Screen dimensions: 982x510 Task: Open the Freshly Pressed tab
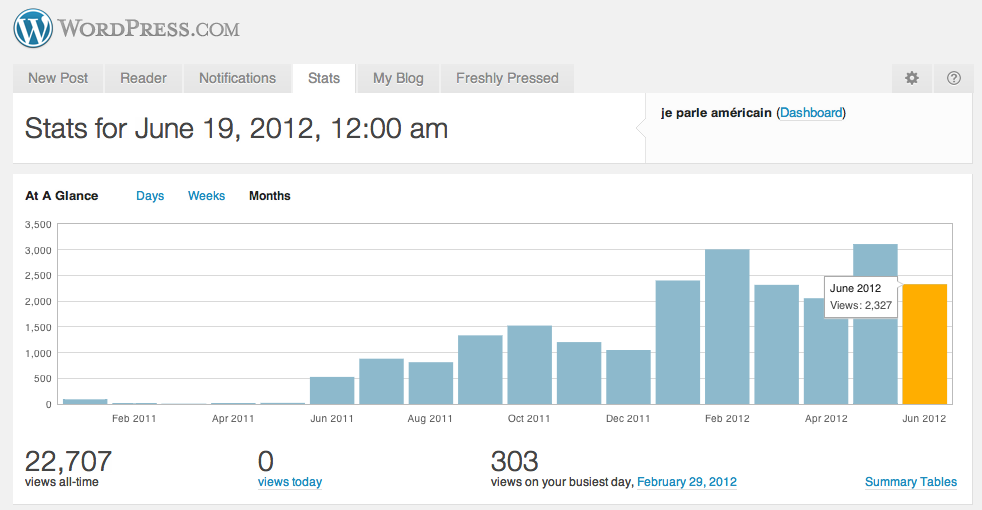[x=507, y=78]
